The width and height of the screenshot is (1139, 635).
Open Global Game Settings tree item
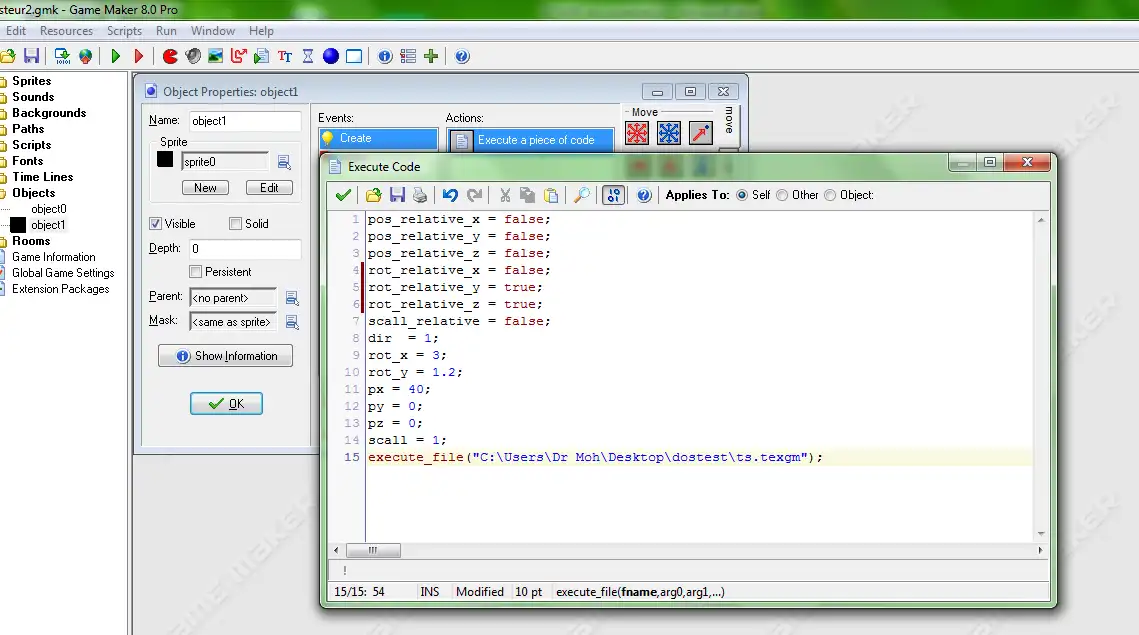[63, 273]
